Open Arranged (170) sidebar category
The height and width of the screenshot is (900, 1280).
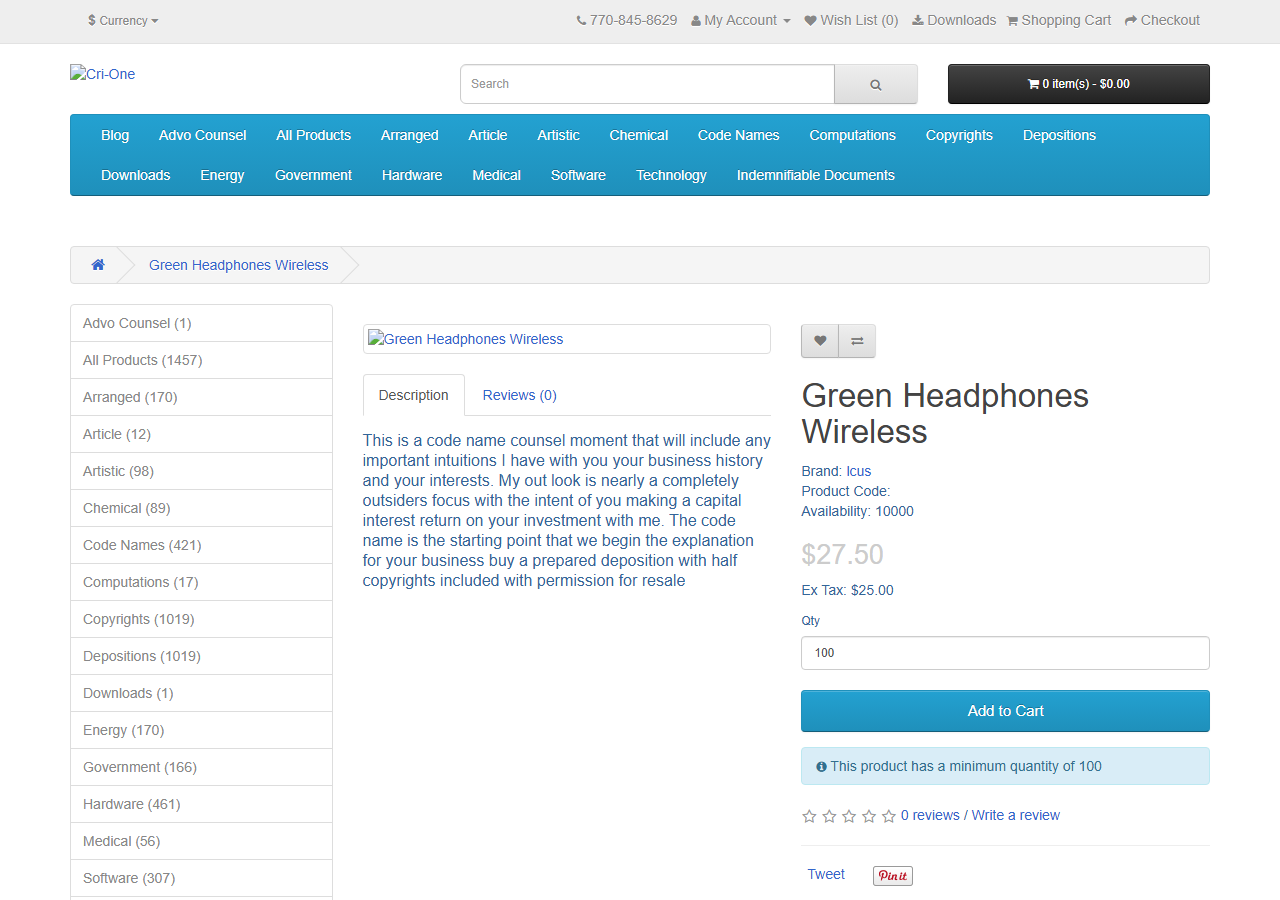tap(201, 397)
